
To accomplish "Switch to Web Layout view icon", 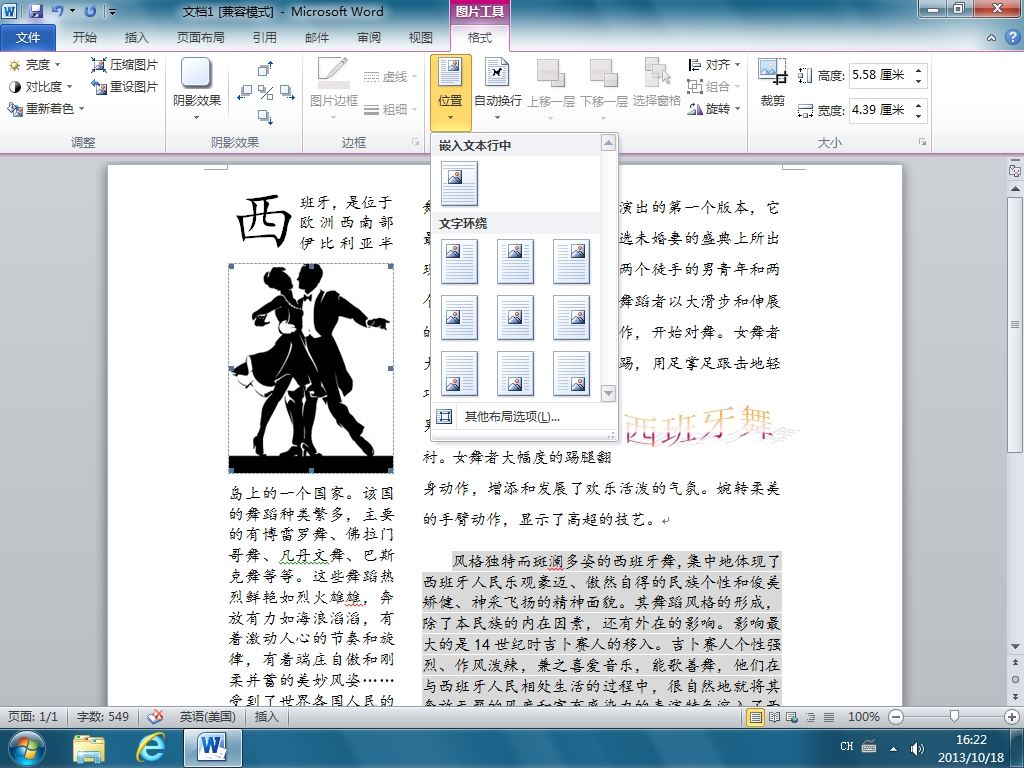I will [792, 717].
